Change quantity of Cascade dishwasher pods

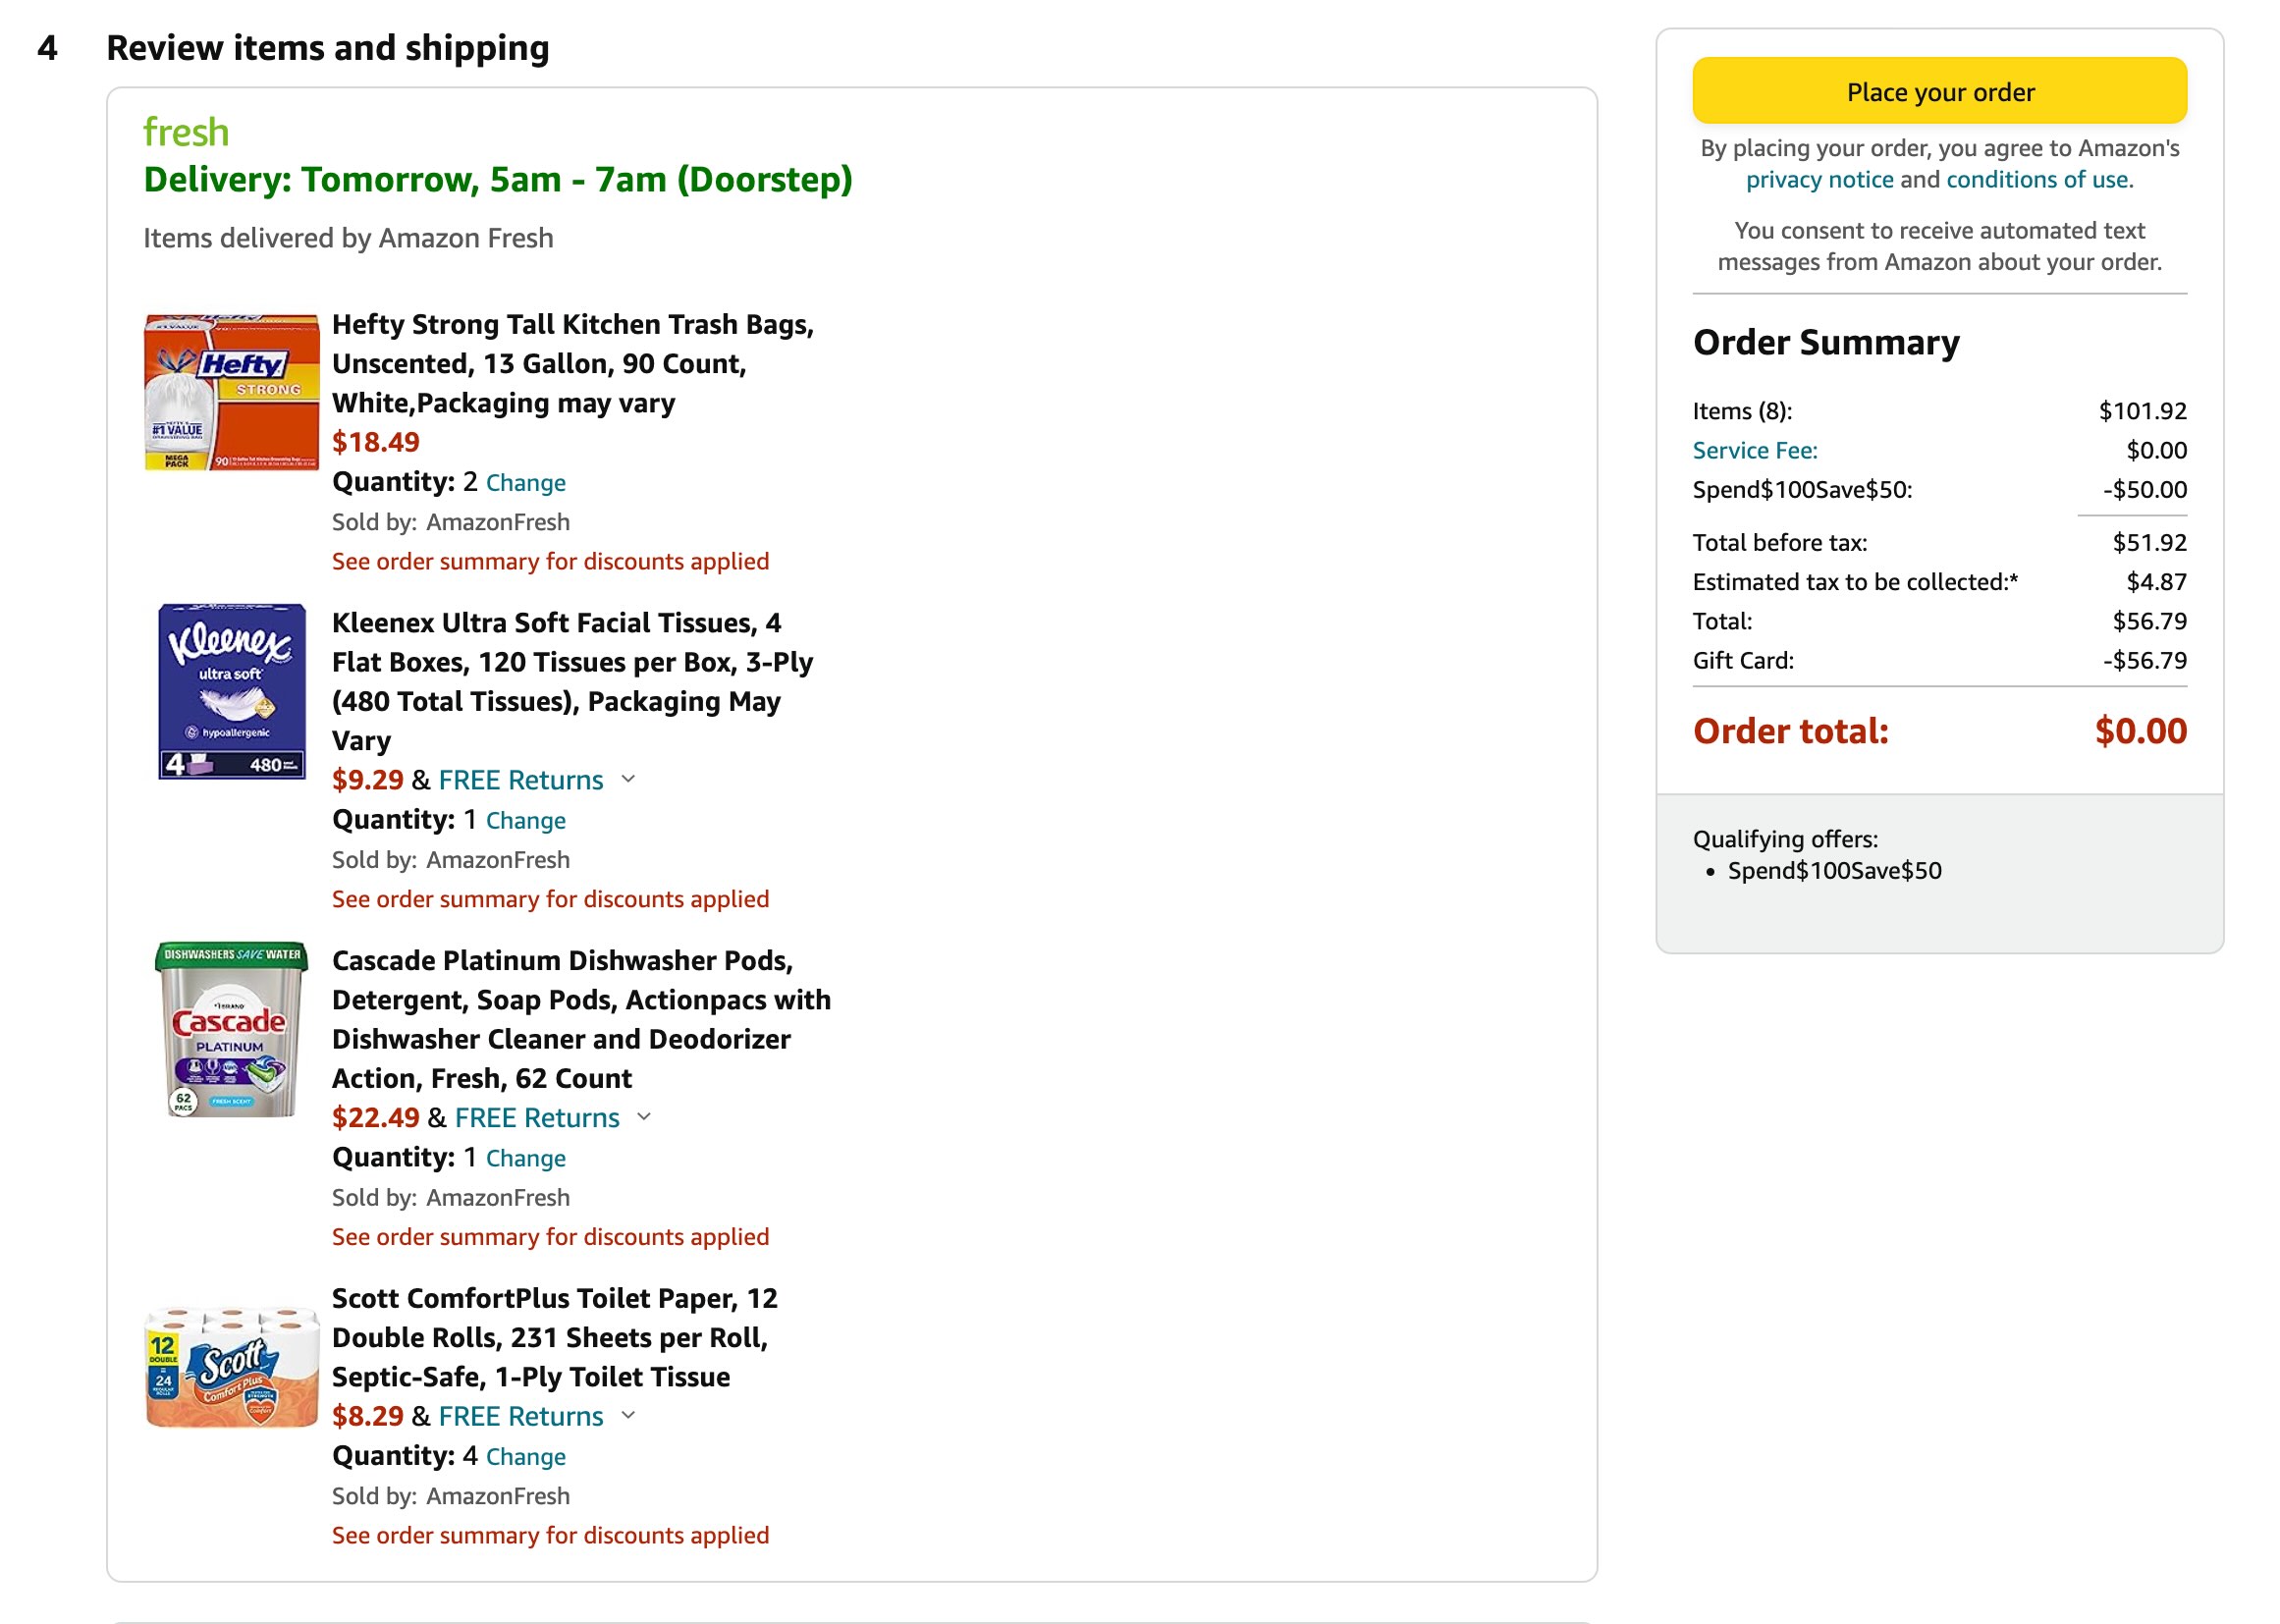point(525,1158)
